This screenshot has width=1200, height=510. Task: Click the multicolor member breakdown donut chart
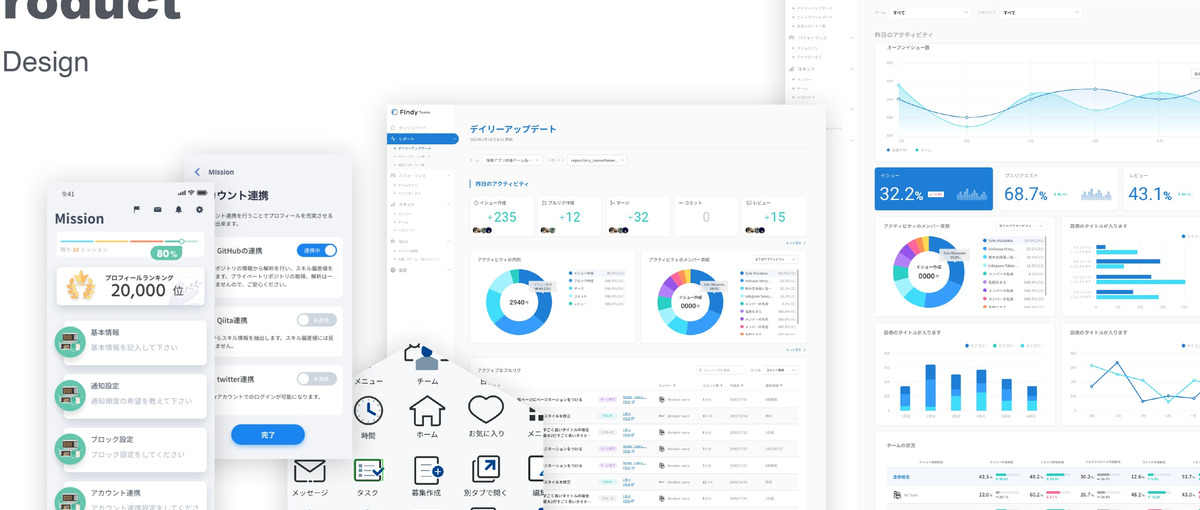click(x=692, y=301)
